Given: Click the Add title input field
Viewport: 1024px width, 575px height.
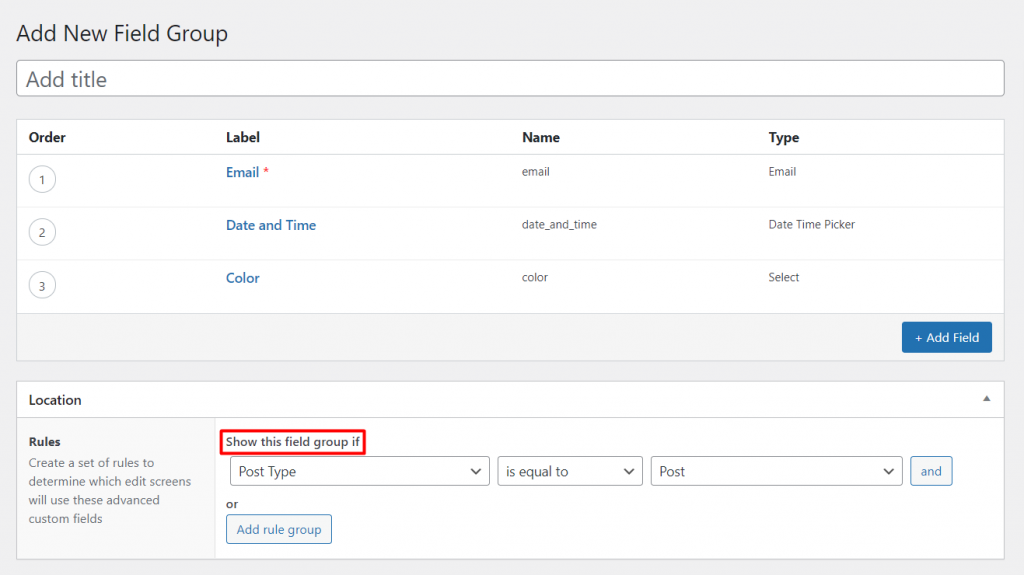Looking at the screenshot, I should 510,79.
